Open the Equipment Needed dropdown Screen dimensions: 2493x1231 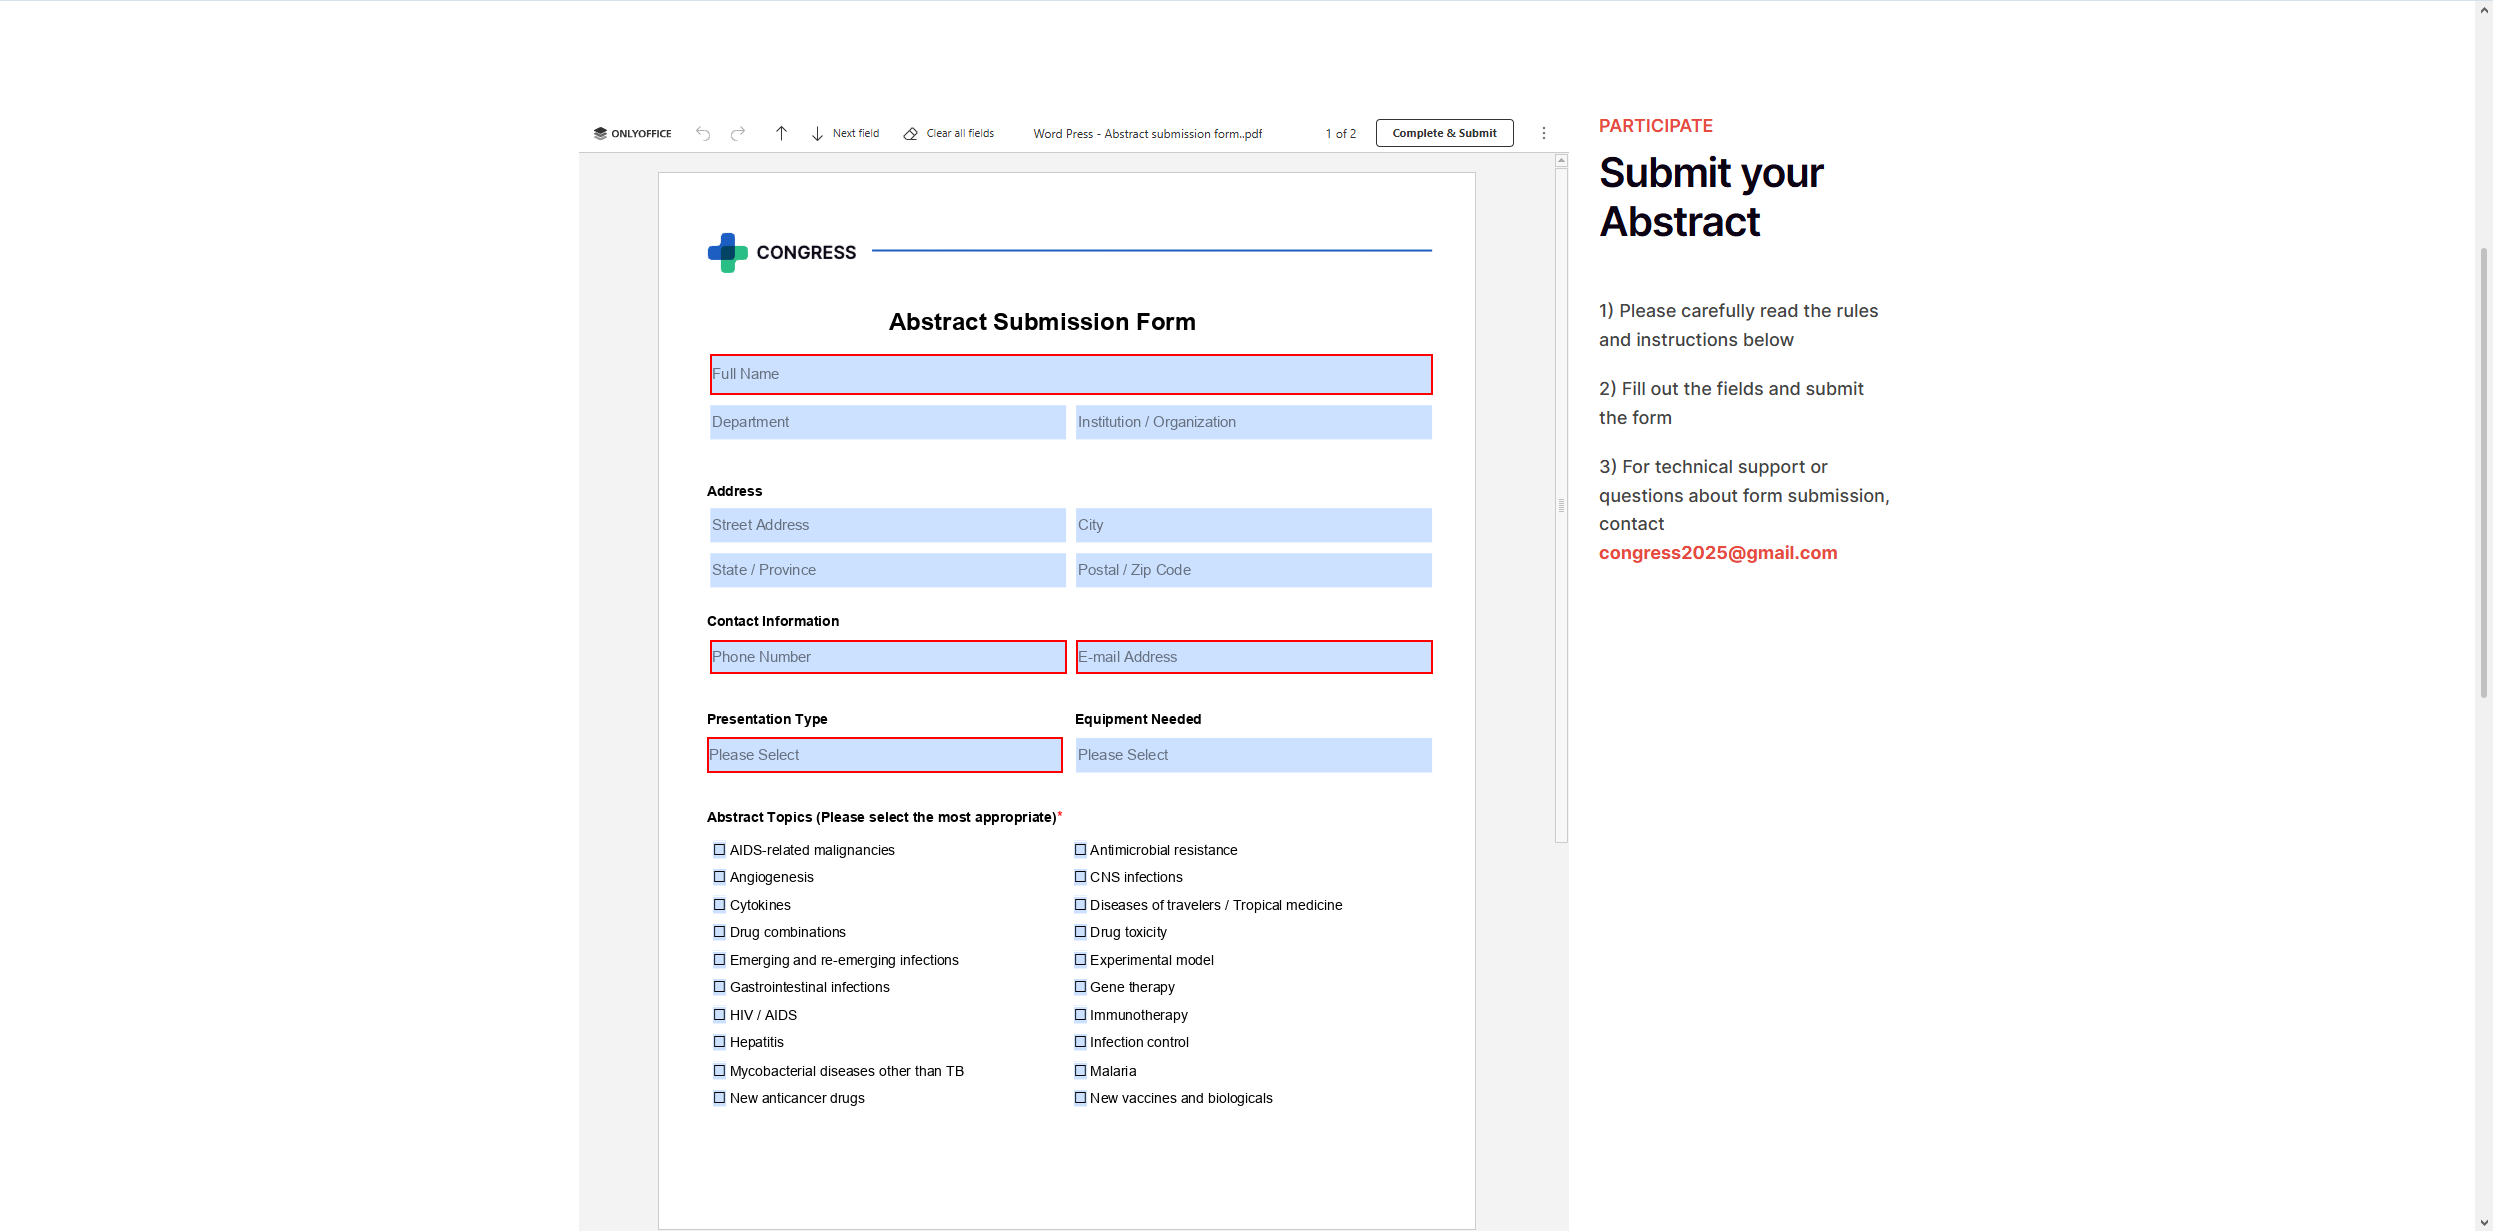tap(1253, 755)
